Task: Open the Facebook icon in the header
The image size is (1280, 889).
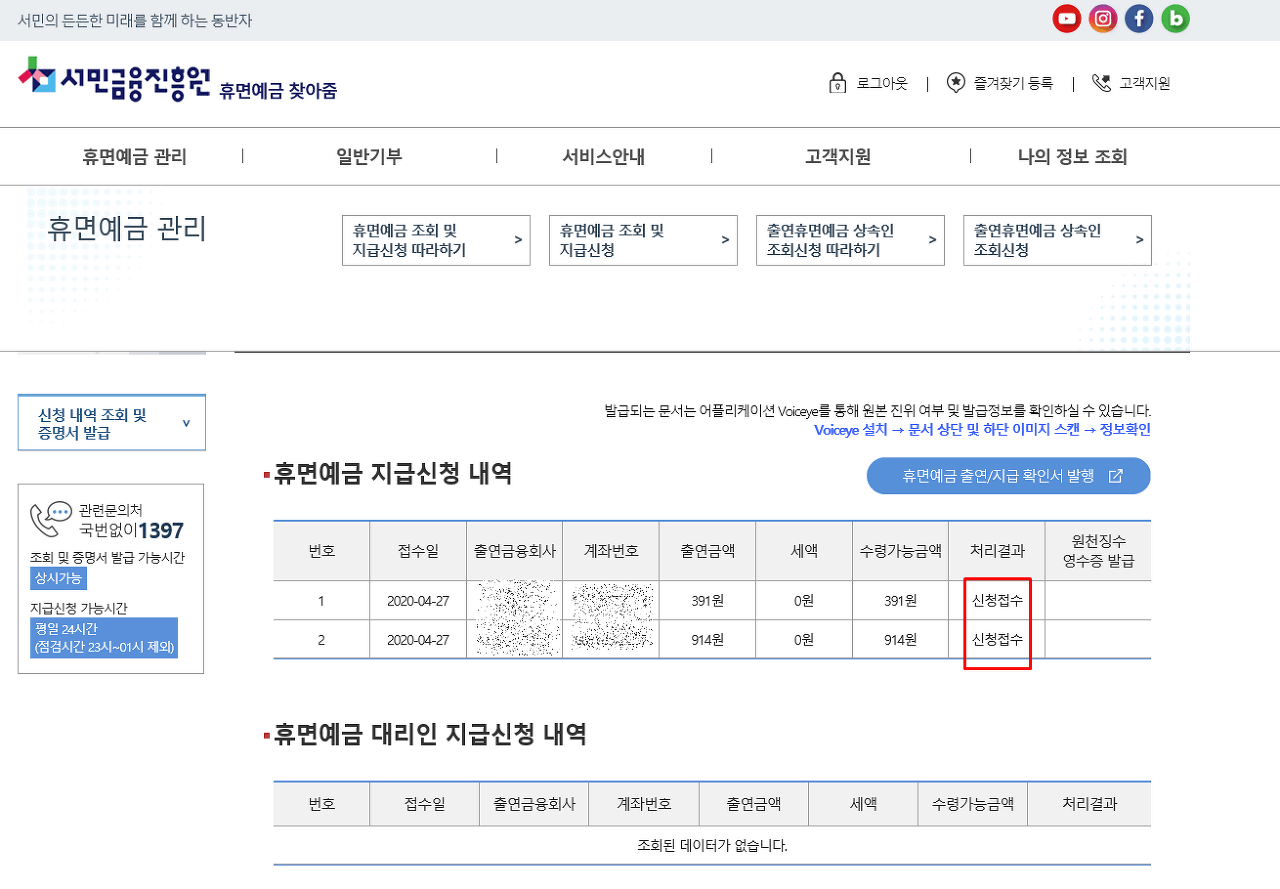Action: [1138, 18]
